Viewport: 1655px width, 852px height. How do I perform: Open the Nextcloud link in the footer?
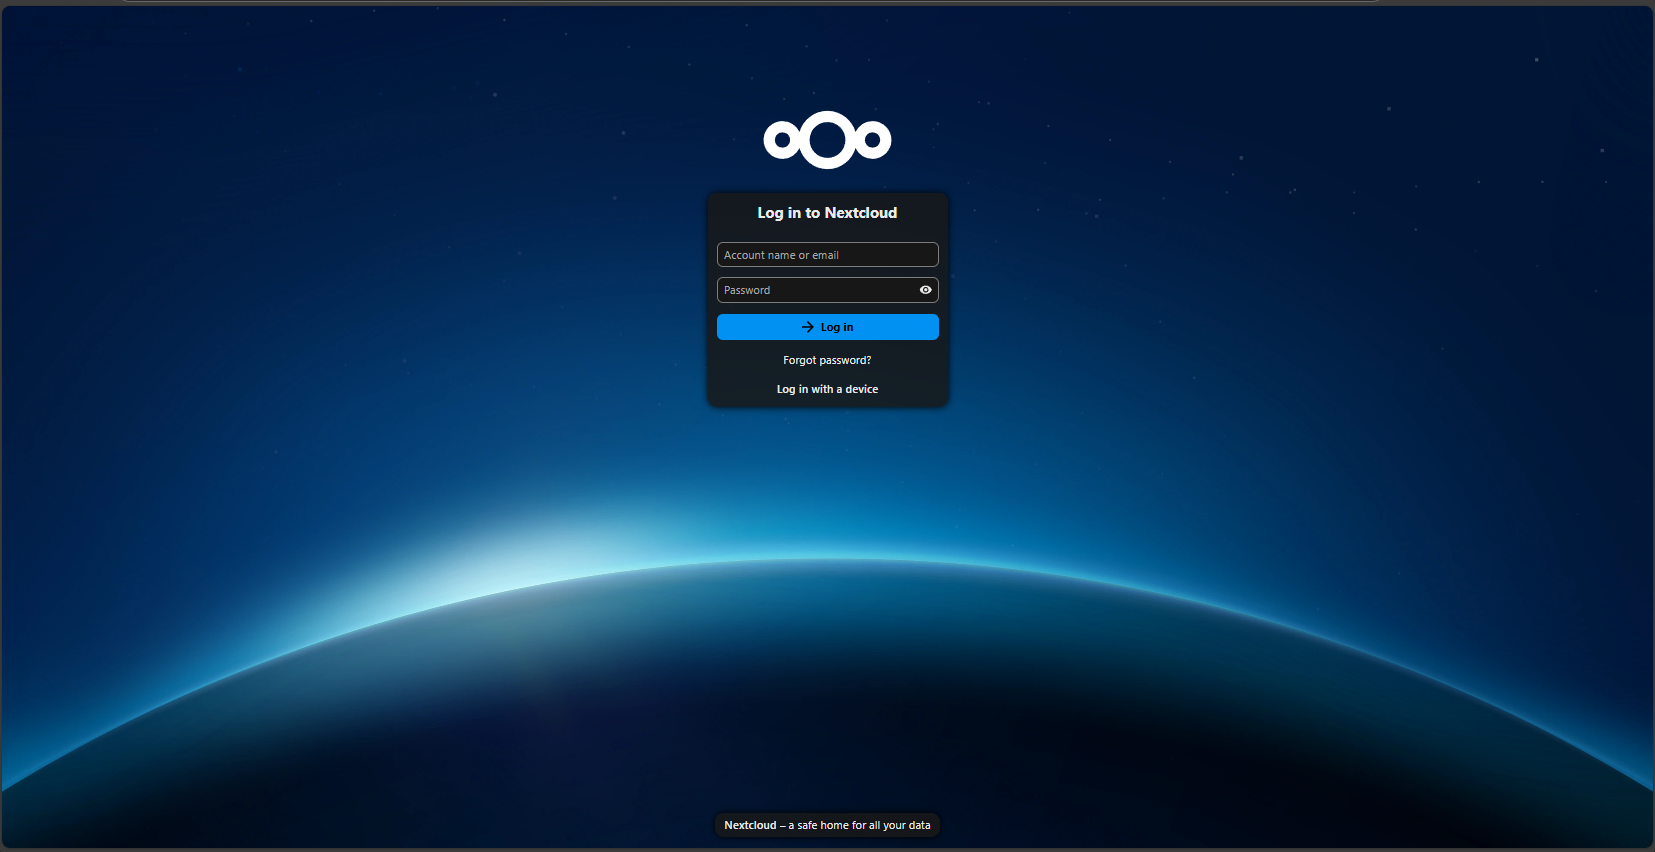[x=750, y=825]
